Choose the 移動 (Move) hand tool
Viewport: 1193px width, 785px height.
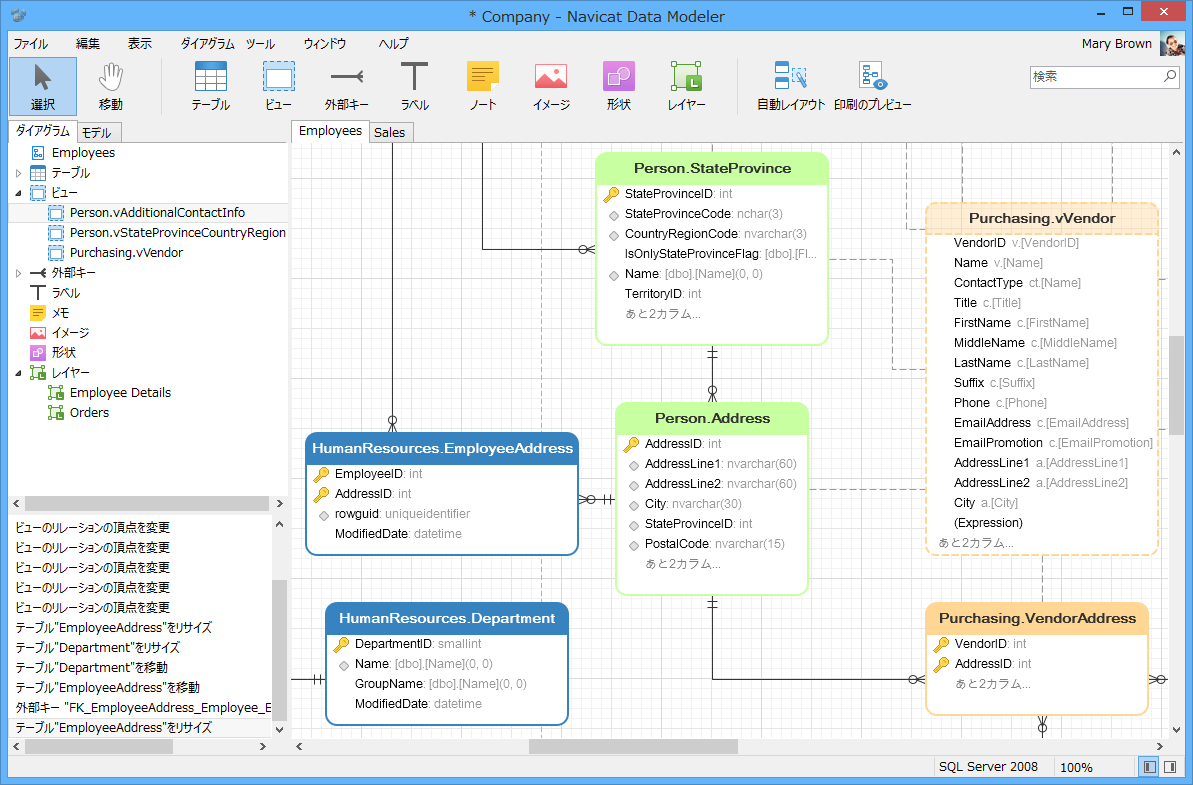(x=110, y=87)
